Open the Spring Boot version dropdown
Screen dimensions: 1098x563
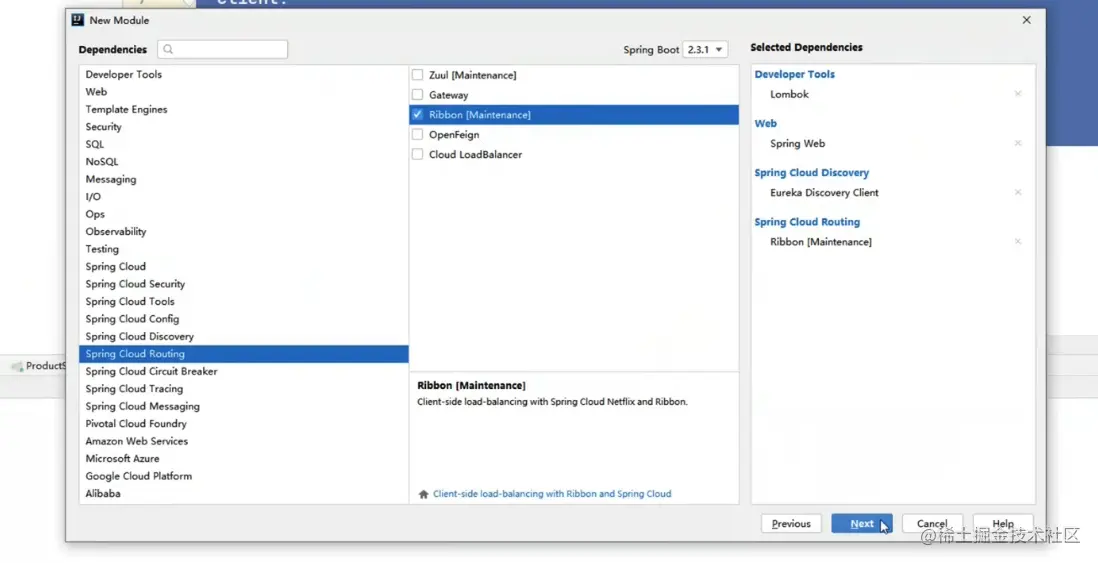pyautogui.click(x=705, y=50)
